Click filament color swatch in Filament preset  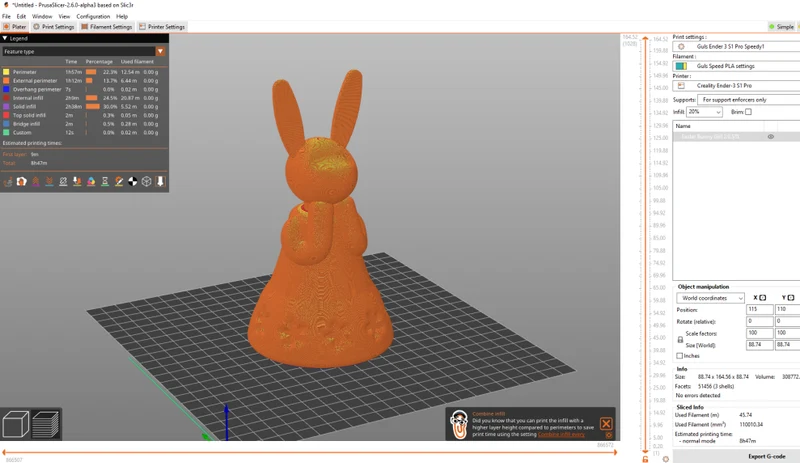(x=681, y=66)
